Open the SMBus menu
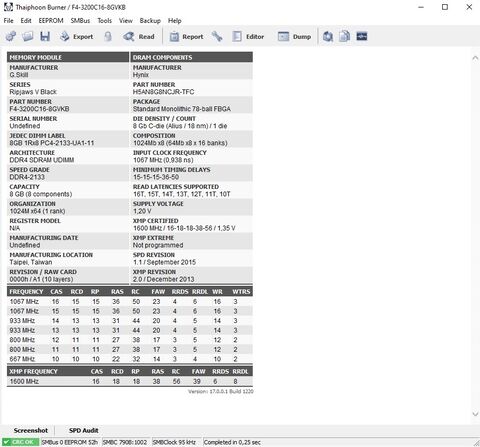Screen dimensions: 480x447 click(x=80, y=21)
